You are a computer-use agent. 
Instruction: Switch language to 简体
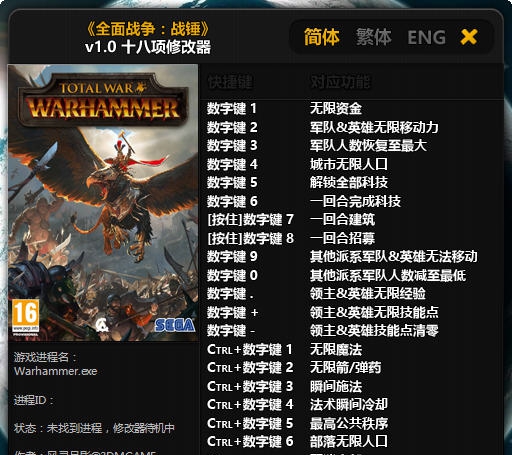pyautogui.click(x=322, y=37)
